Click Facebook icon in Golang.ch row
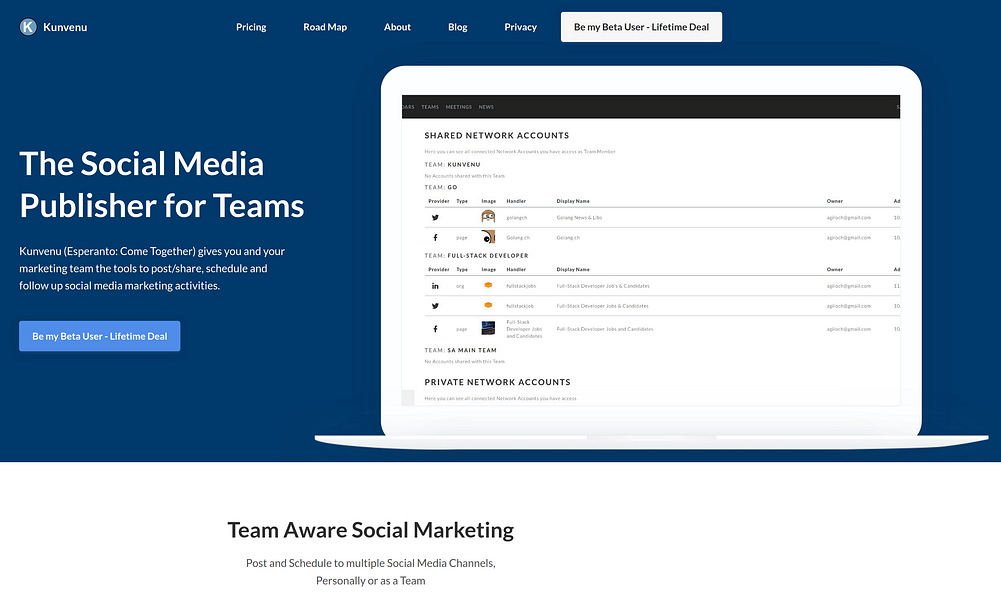1001x600 pixels. coord(435,237)
